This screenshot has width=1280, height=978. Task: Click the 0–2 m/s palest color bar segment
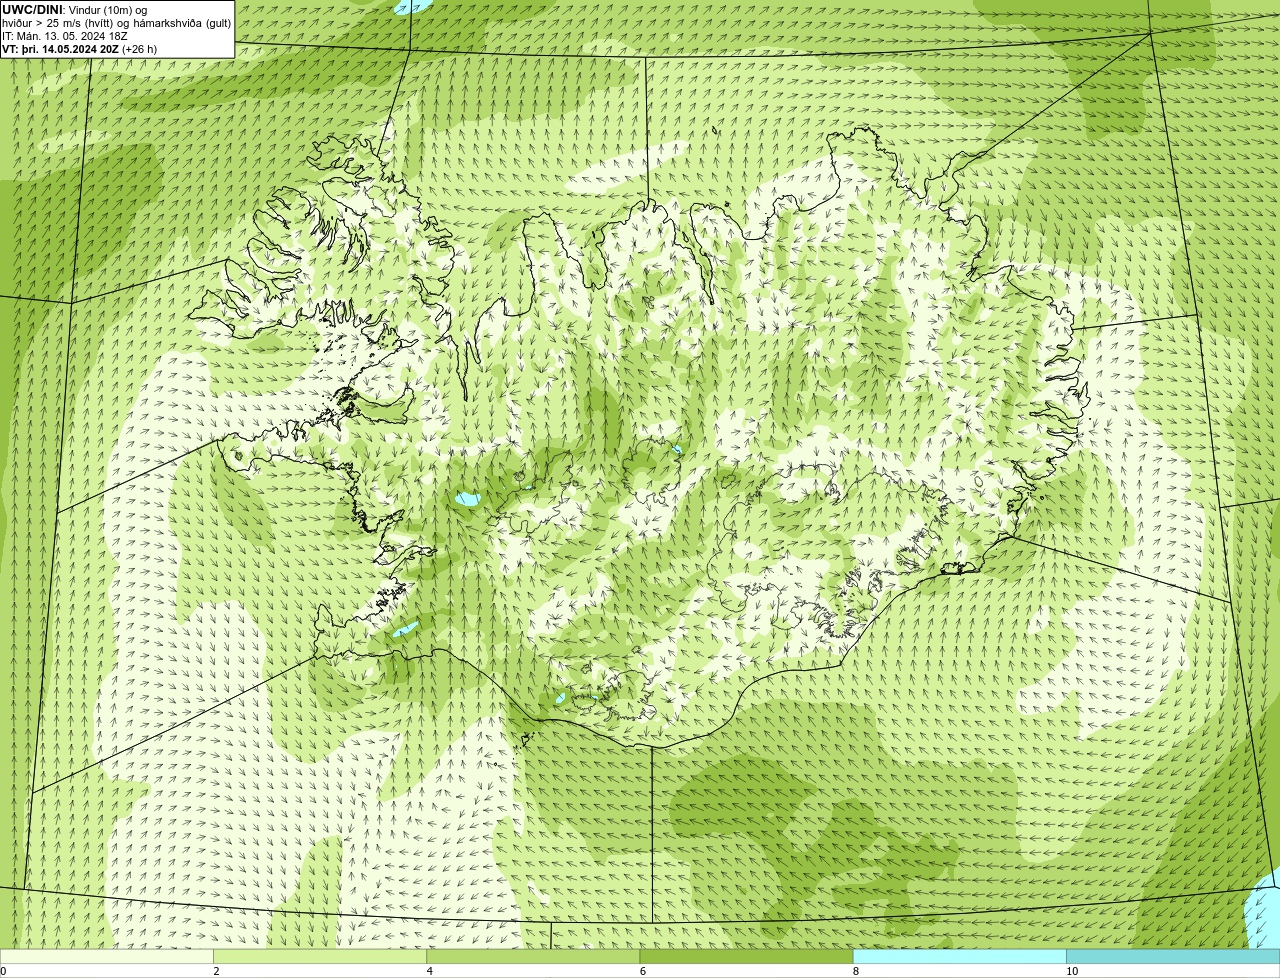(x=106, y=957)
